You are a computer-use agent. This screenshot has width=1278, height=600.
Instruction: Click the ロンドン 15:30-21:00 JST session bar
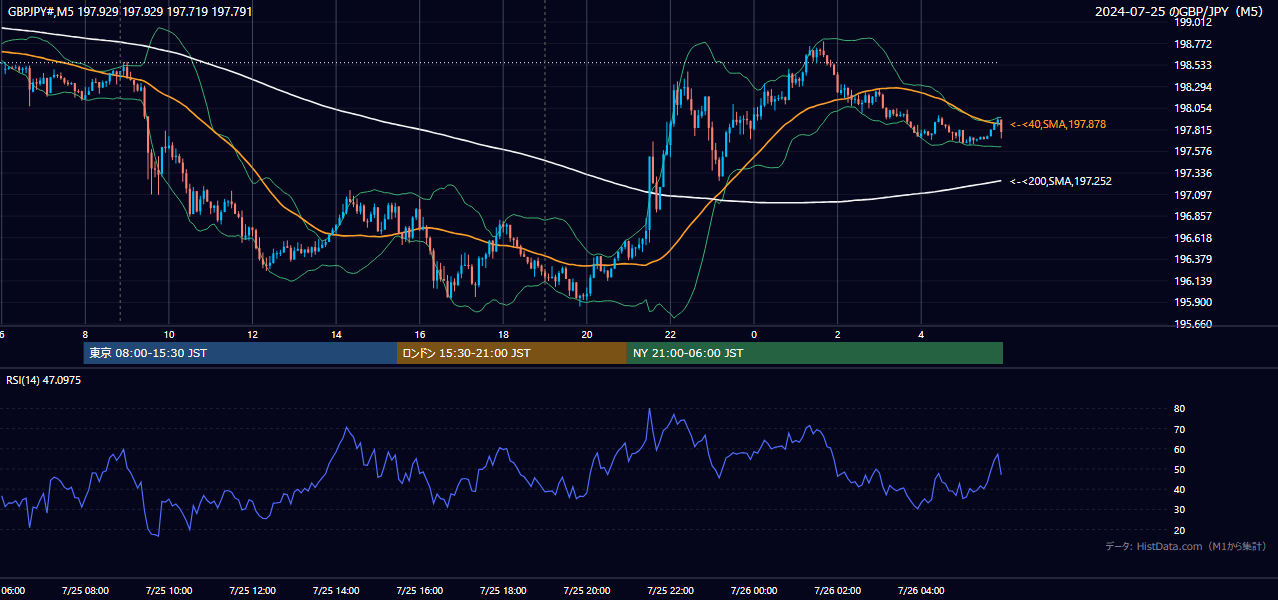tap(512, 353)
